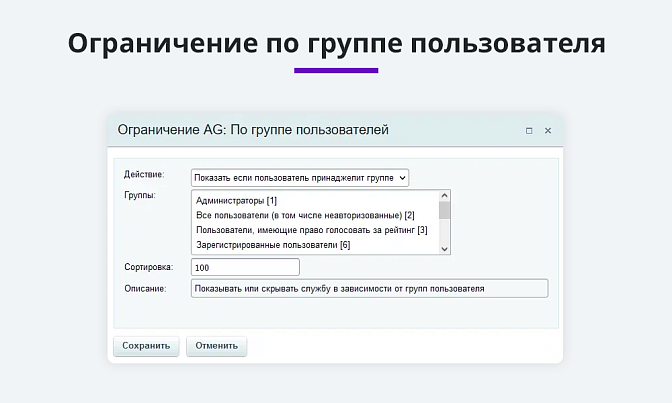The image size is (672, 403).
Task: Focus the Сортировка input field
Action: (245, 268)
